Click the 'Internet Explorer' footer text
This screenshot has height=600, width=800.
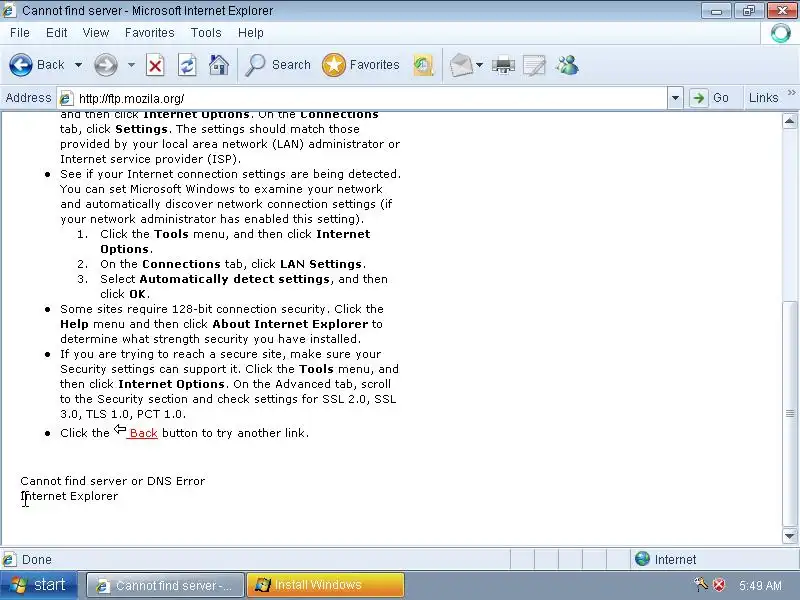pyautogui.click(x=69, y=496)
